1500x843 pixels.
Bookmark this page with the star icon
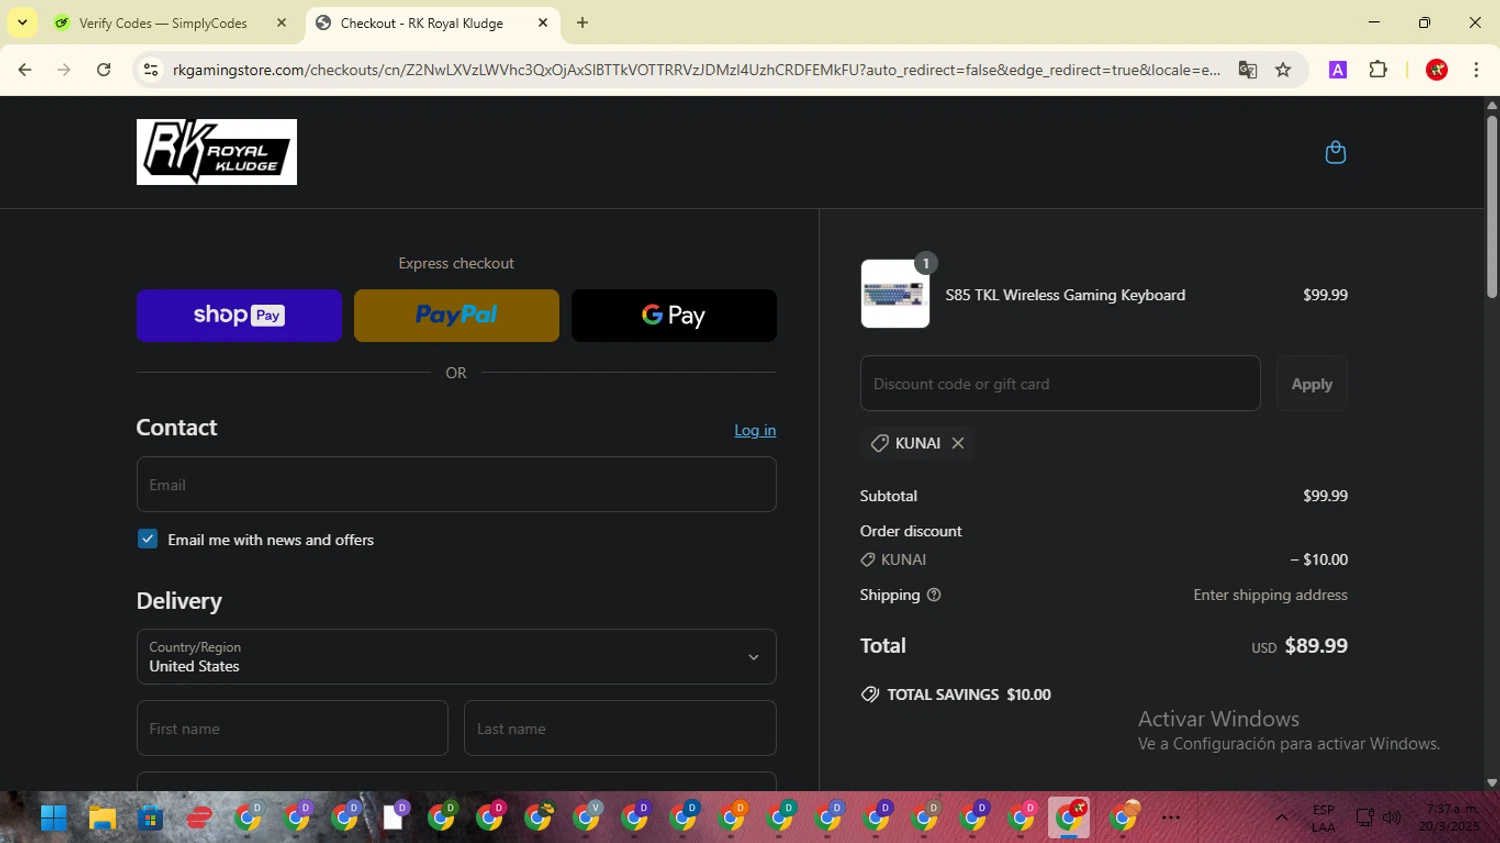tap(1283, 70)
